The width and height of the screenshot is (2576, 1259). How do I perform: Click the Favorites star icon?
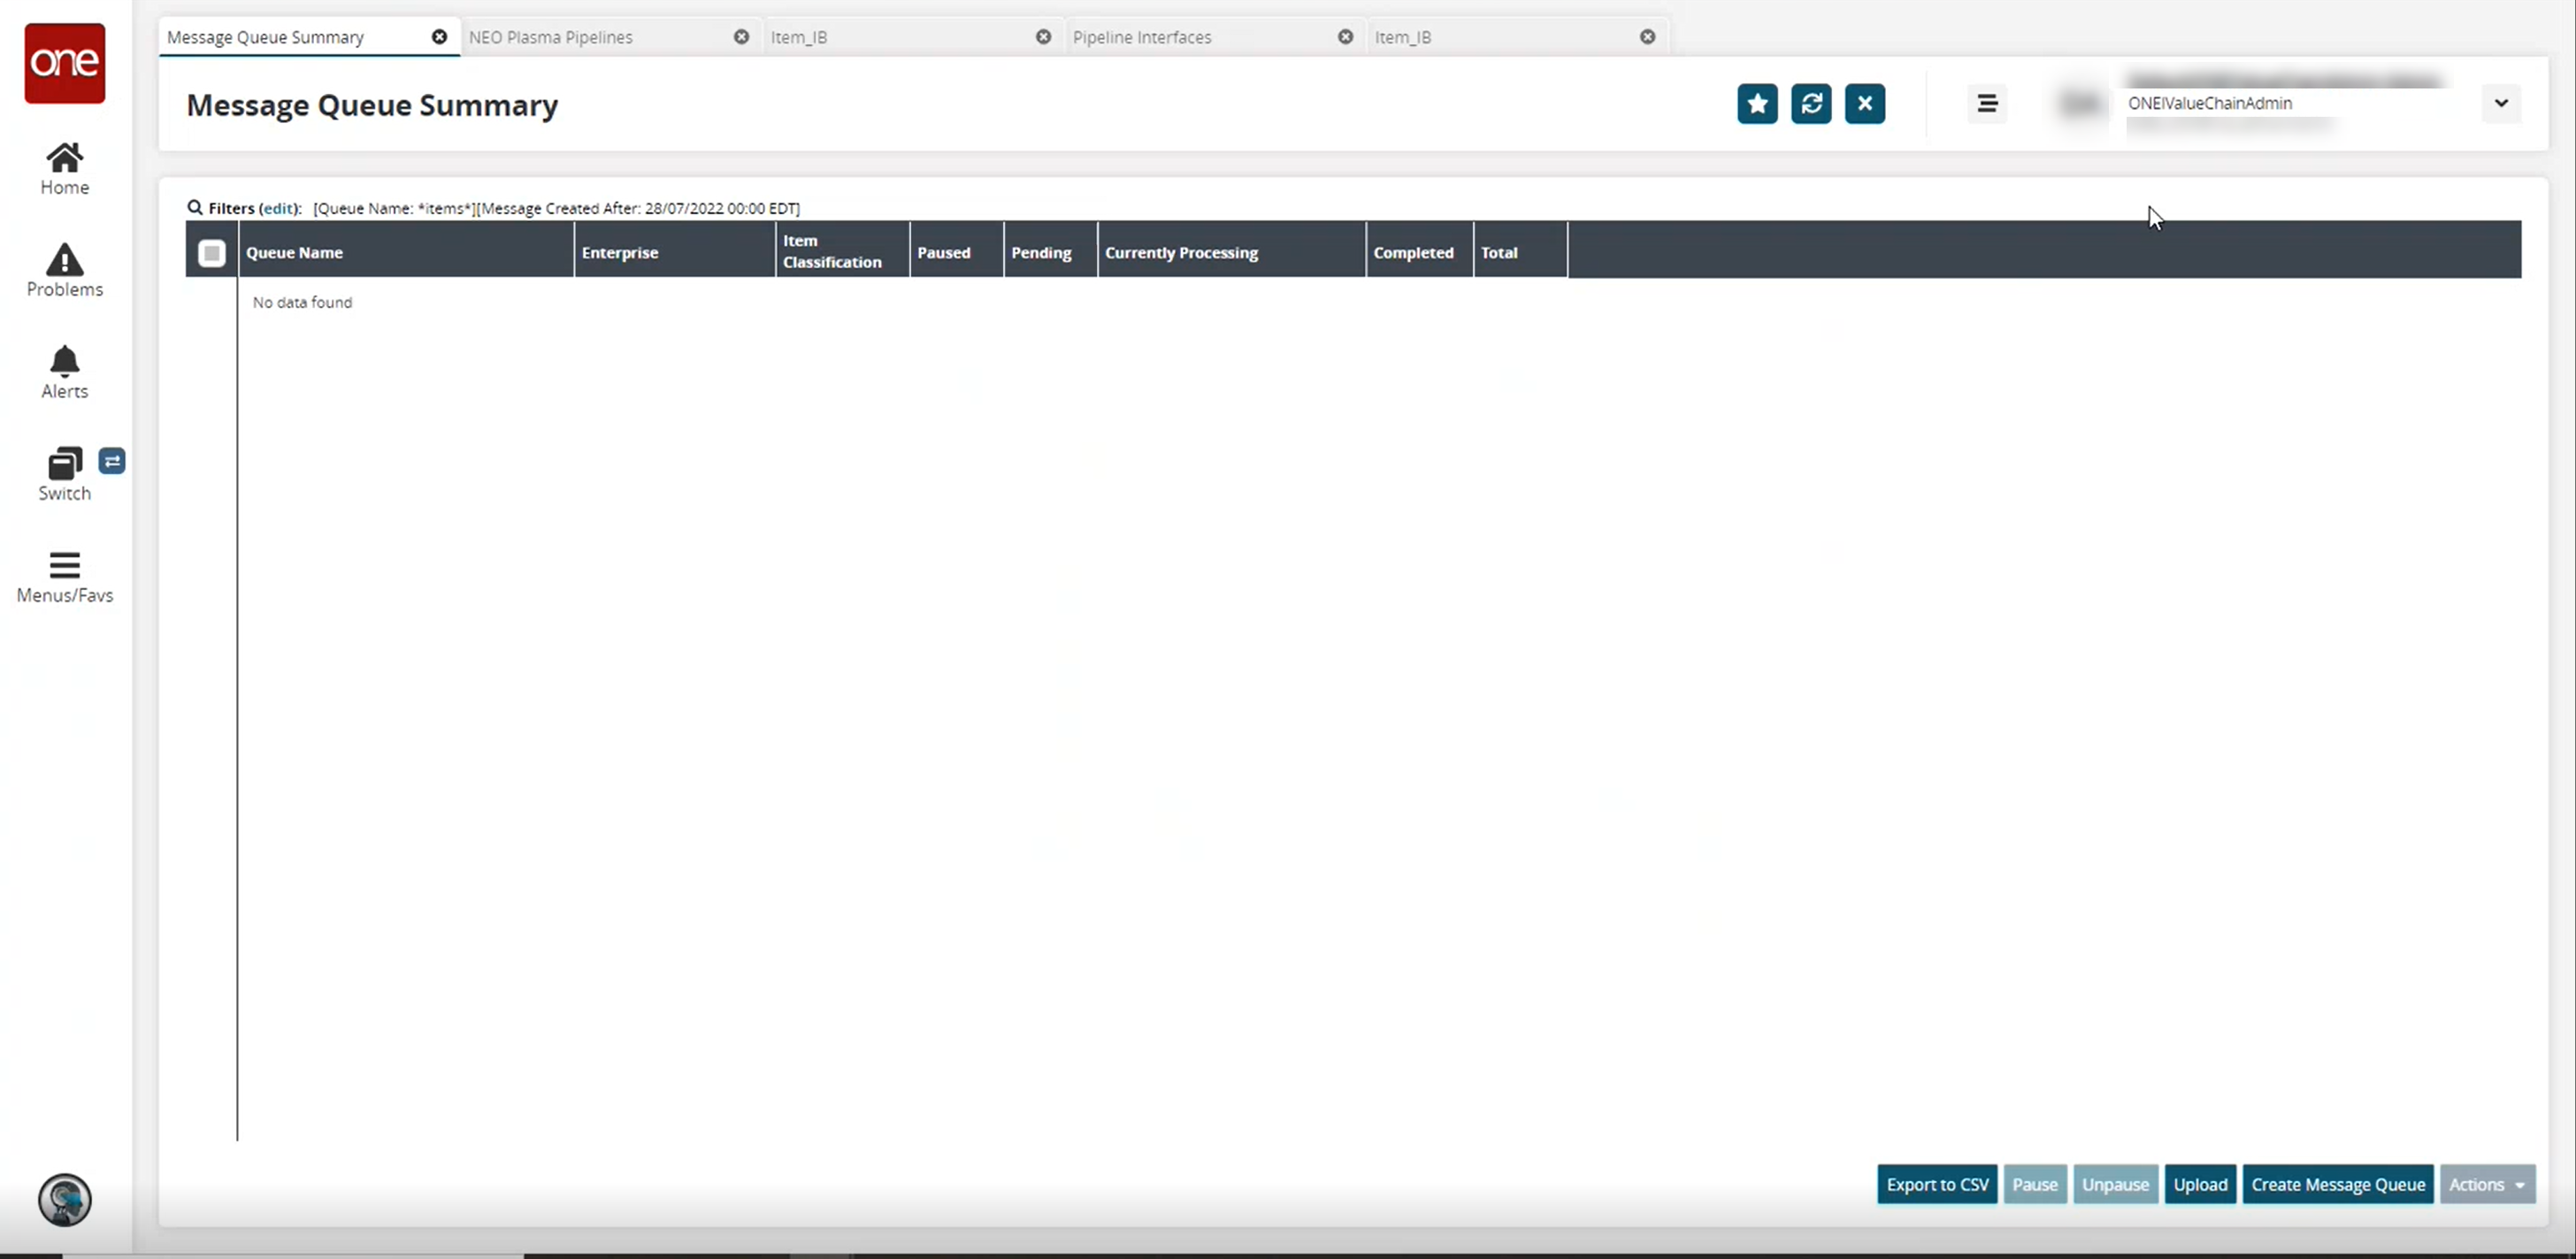1758,104
